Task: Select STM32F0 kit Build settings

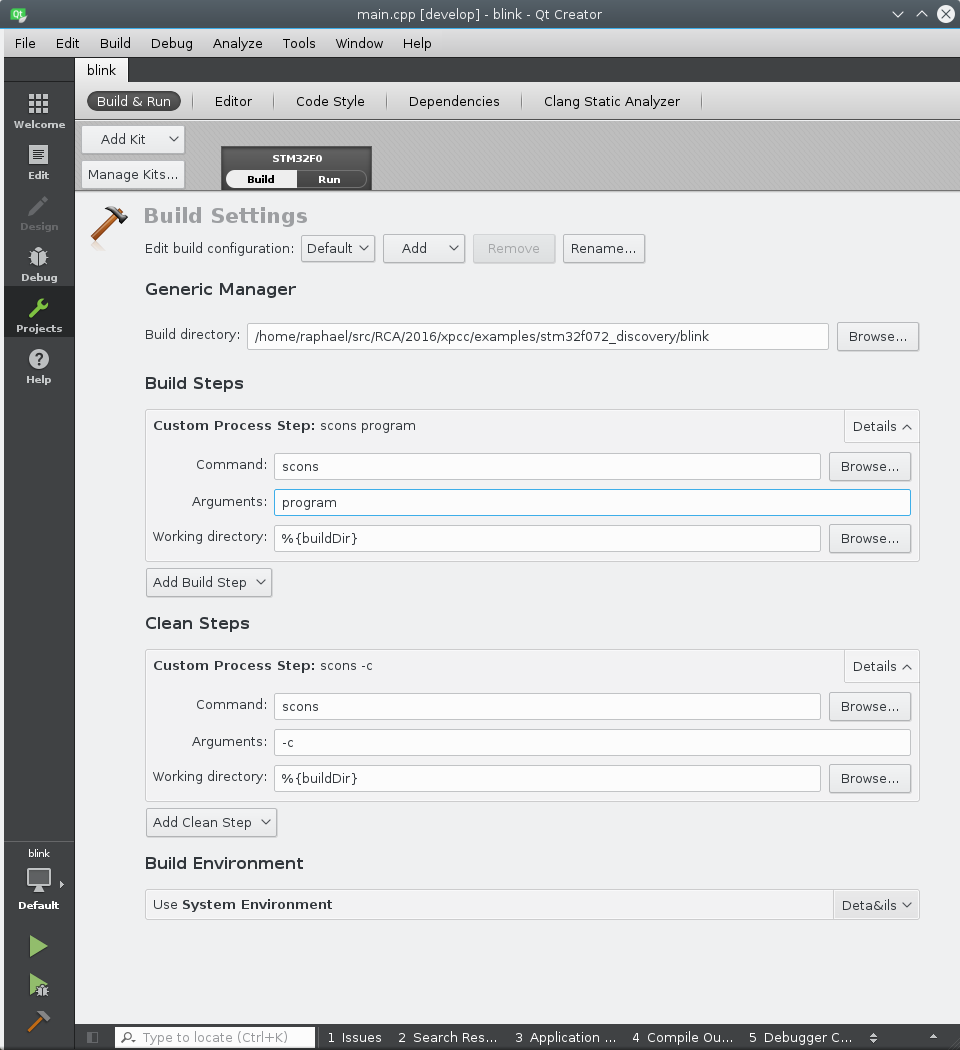Action: 261,179
